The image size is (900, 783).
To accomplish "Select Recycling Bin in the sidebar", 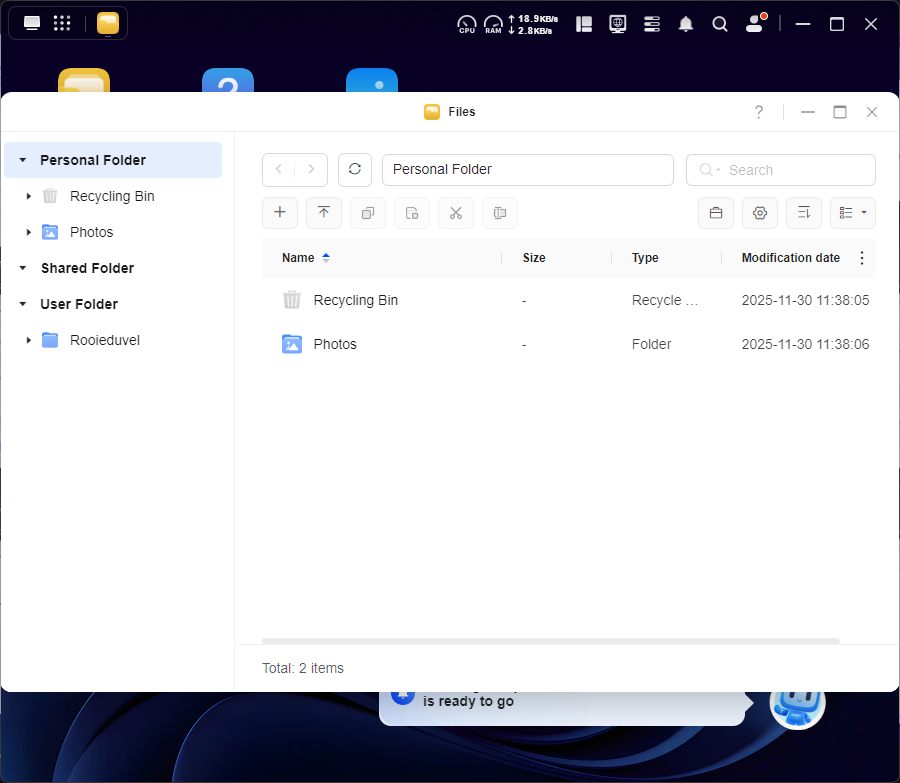I will [112, 196].
